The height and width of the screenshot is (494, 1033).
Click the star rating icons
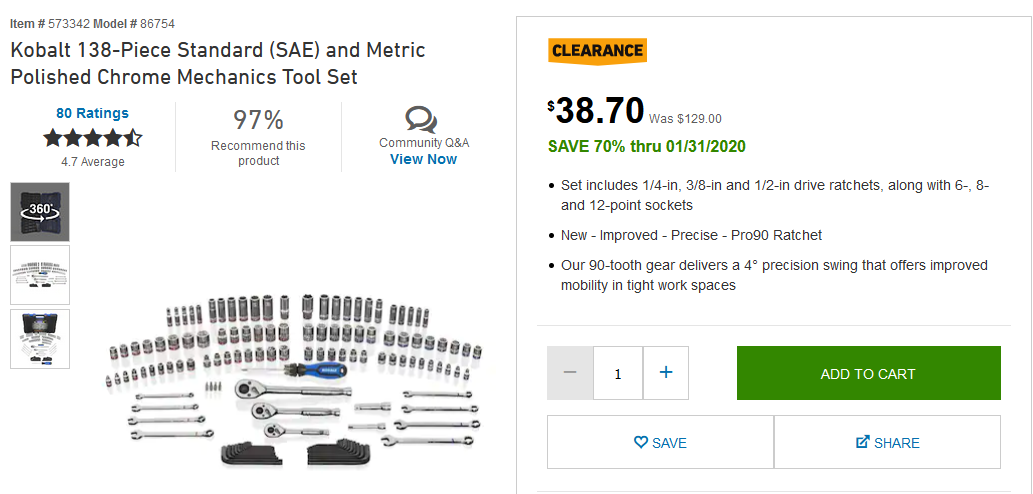pos(92,138)
